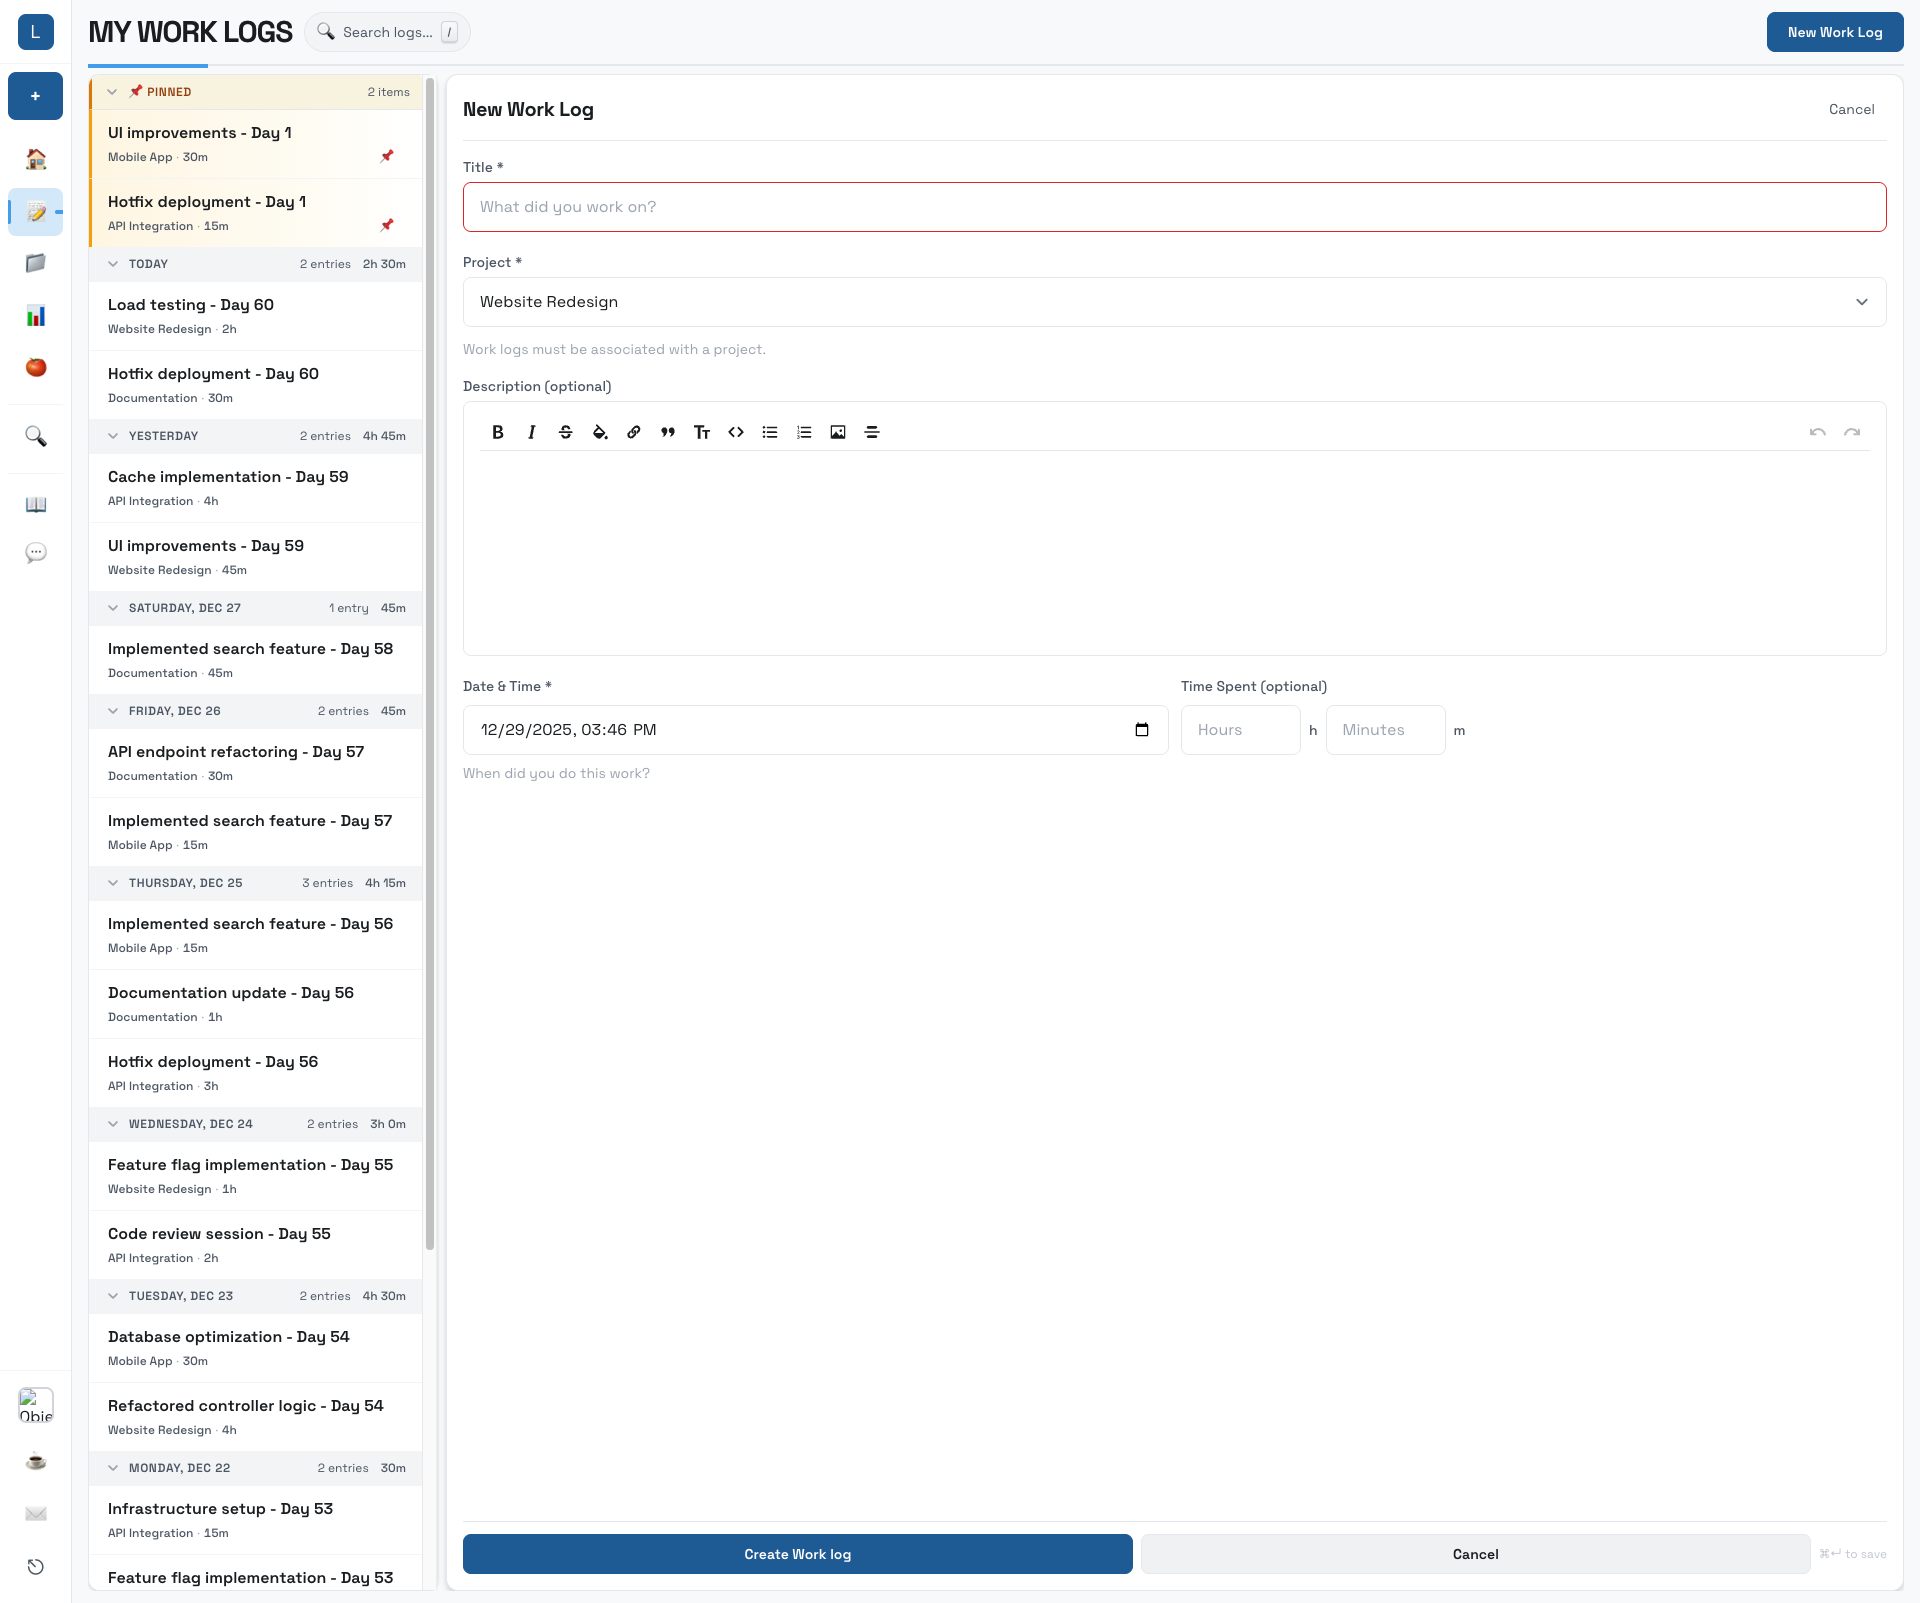Insert a code block in the editor
Viewport: 1920px width, 1603px height.
(x=736, y=432)
